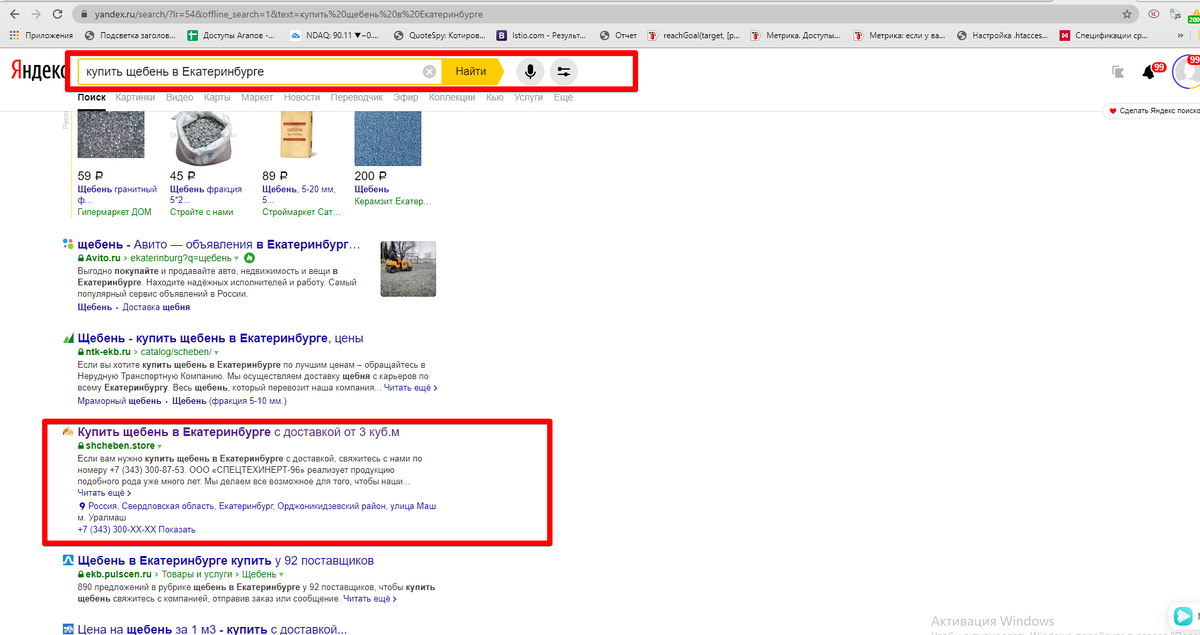Open the ntk-ekb.ru Щебень result title
The image size is (1200, 635).
(x=220, y=339)
